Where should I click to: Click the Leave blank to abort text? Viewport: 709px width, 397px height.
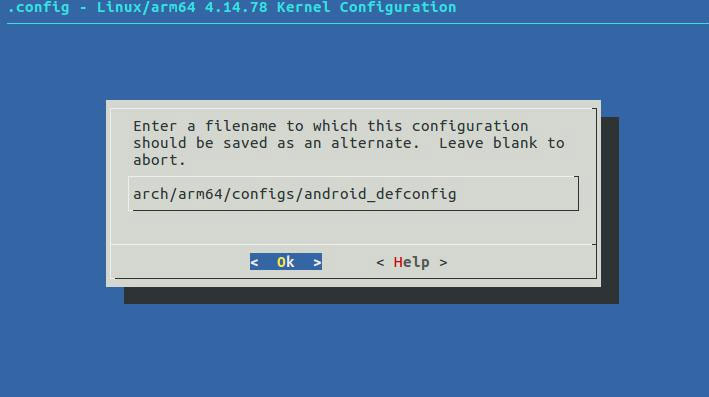point(349,151)
